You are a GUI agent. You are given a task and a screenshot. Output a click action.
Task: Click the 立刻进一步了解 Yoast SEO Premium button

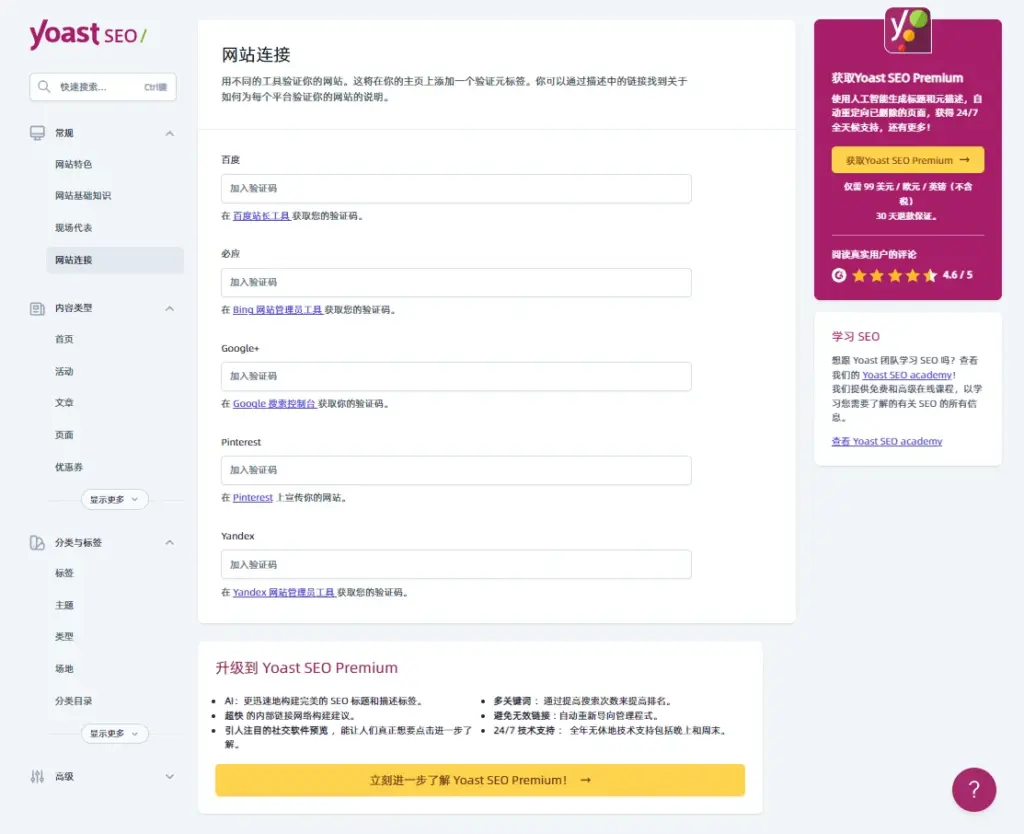coord(479,780)
